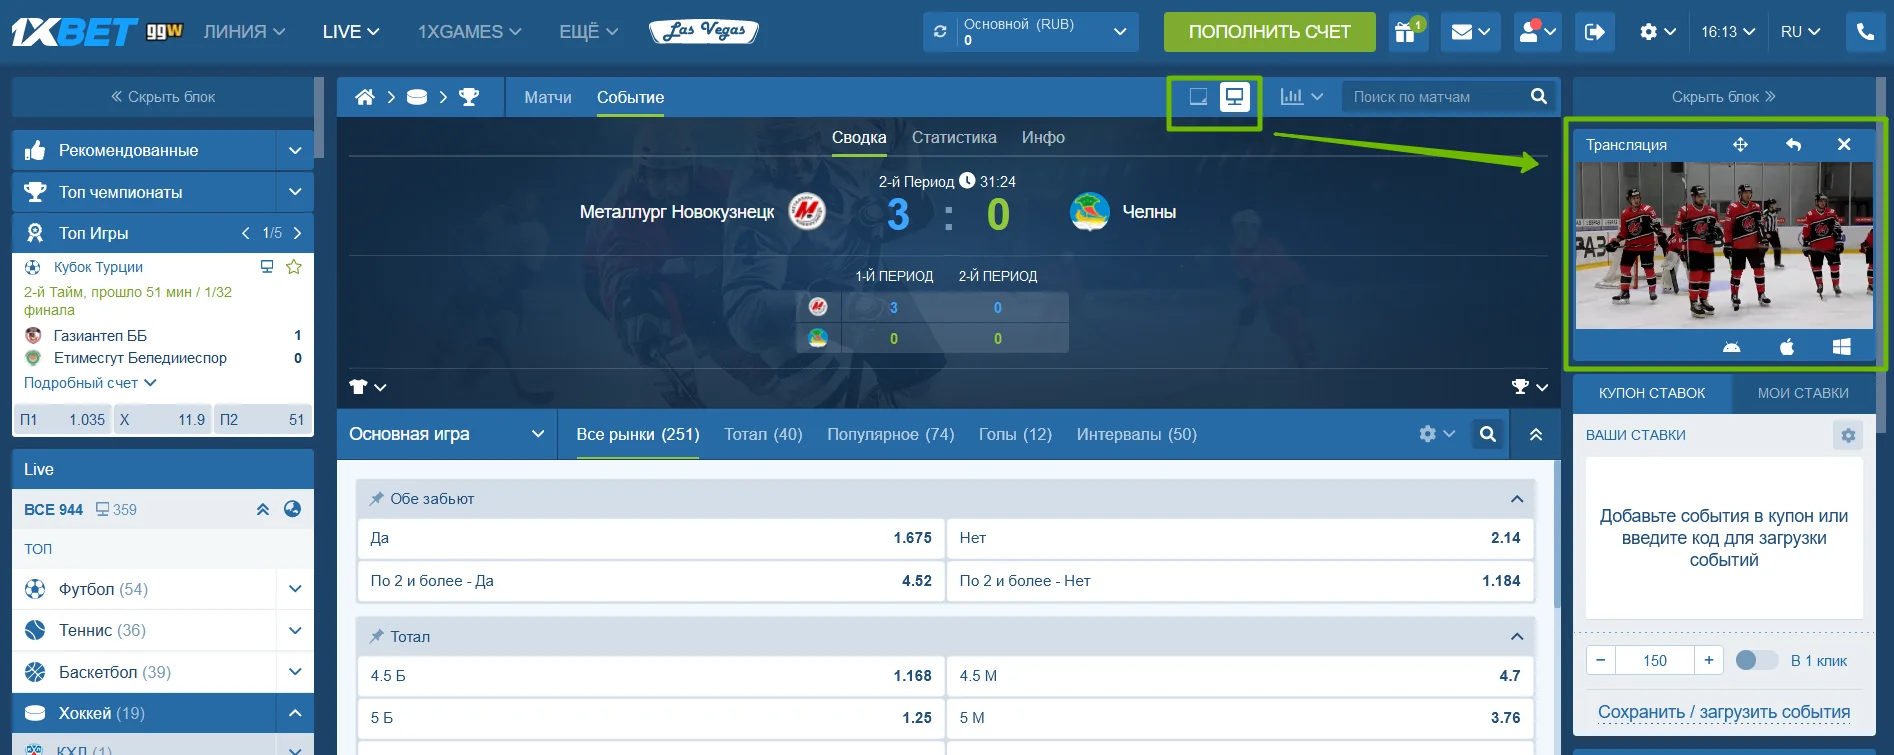Click the 'ПОПОЛНИТЬ СЧЕТ' button
Image resolution: width=1894 pixels, height=755 pixels.
[1270, 32]
